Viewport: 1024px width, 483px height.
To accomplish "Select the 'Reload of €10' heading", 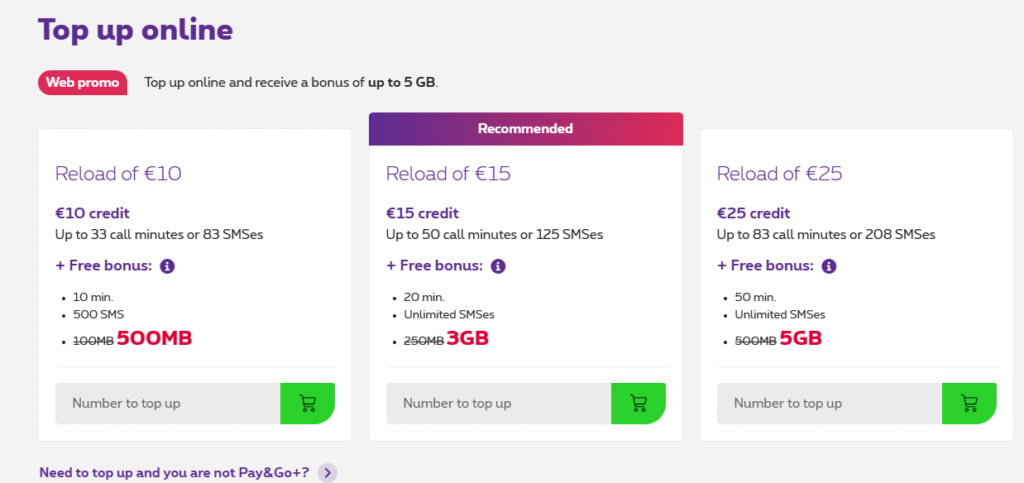I will [118, 173].
